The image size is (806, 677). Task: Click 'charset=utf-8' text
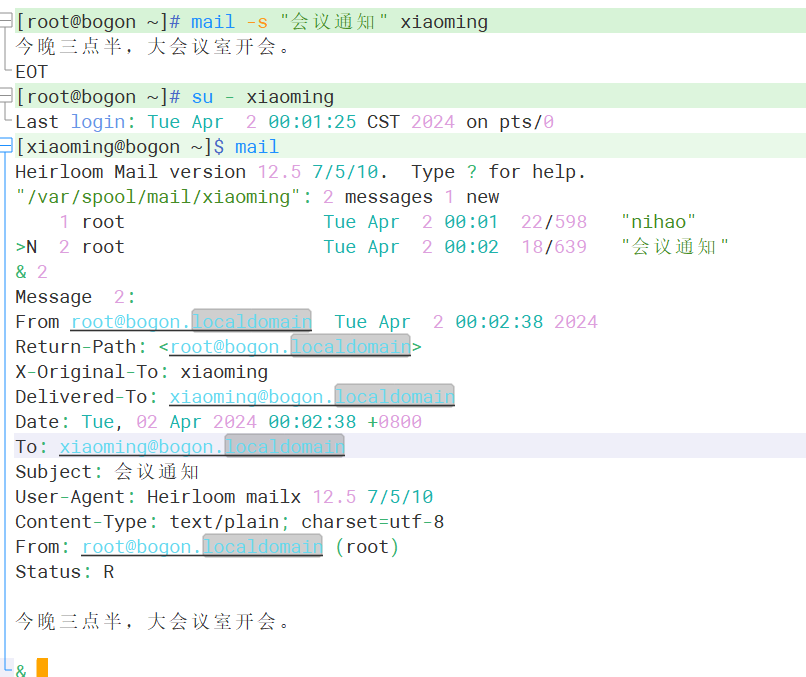(x=372, y=522)
